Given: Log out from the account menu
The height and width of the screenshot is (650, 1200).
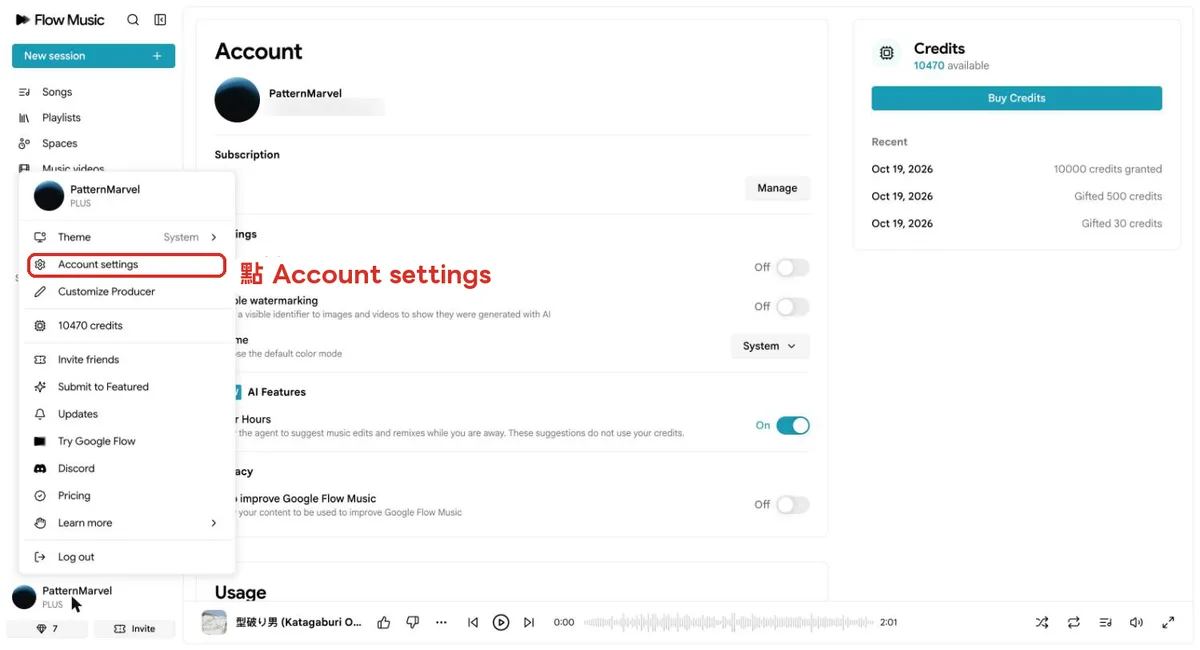Looking at the screenshot, I should pyautogui.click(x=126, y=557).
